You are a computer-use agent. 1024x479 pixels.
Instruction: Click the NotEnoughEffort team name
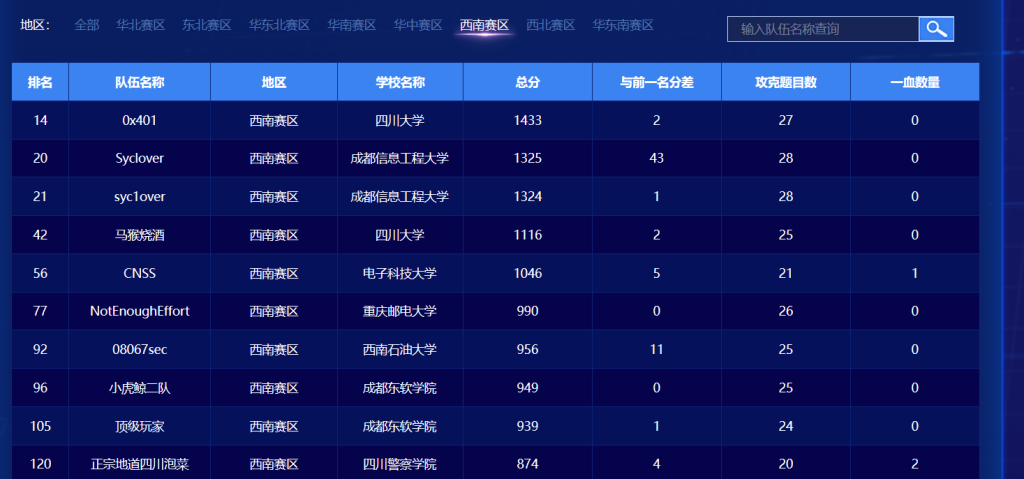(x=139, y=311)
